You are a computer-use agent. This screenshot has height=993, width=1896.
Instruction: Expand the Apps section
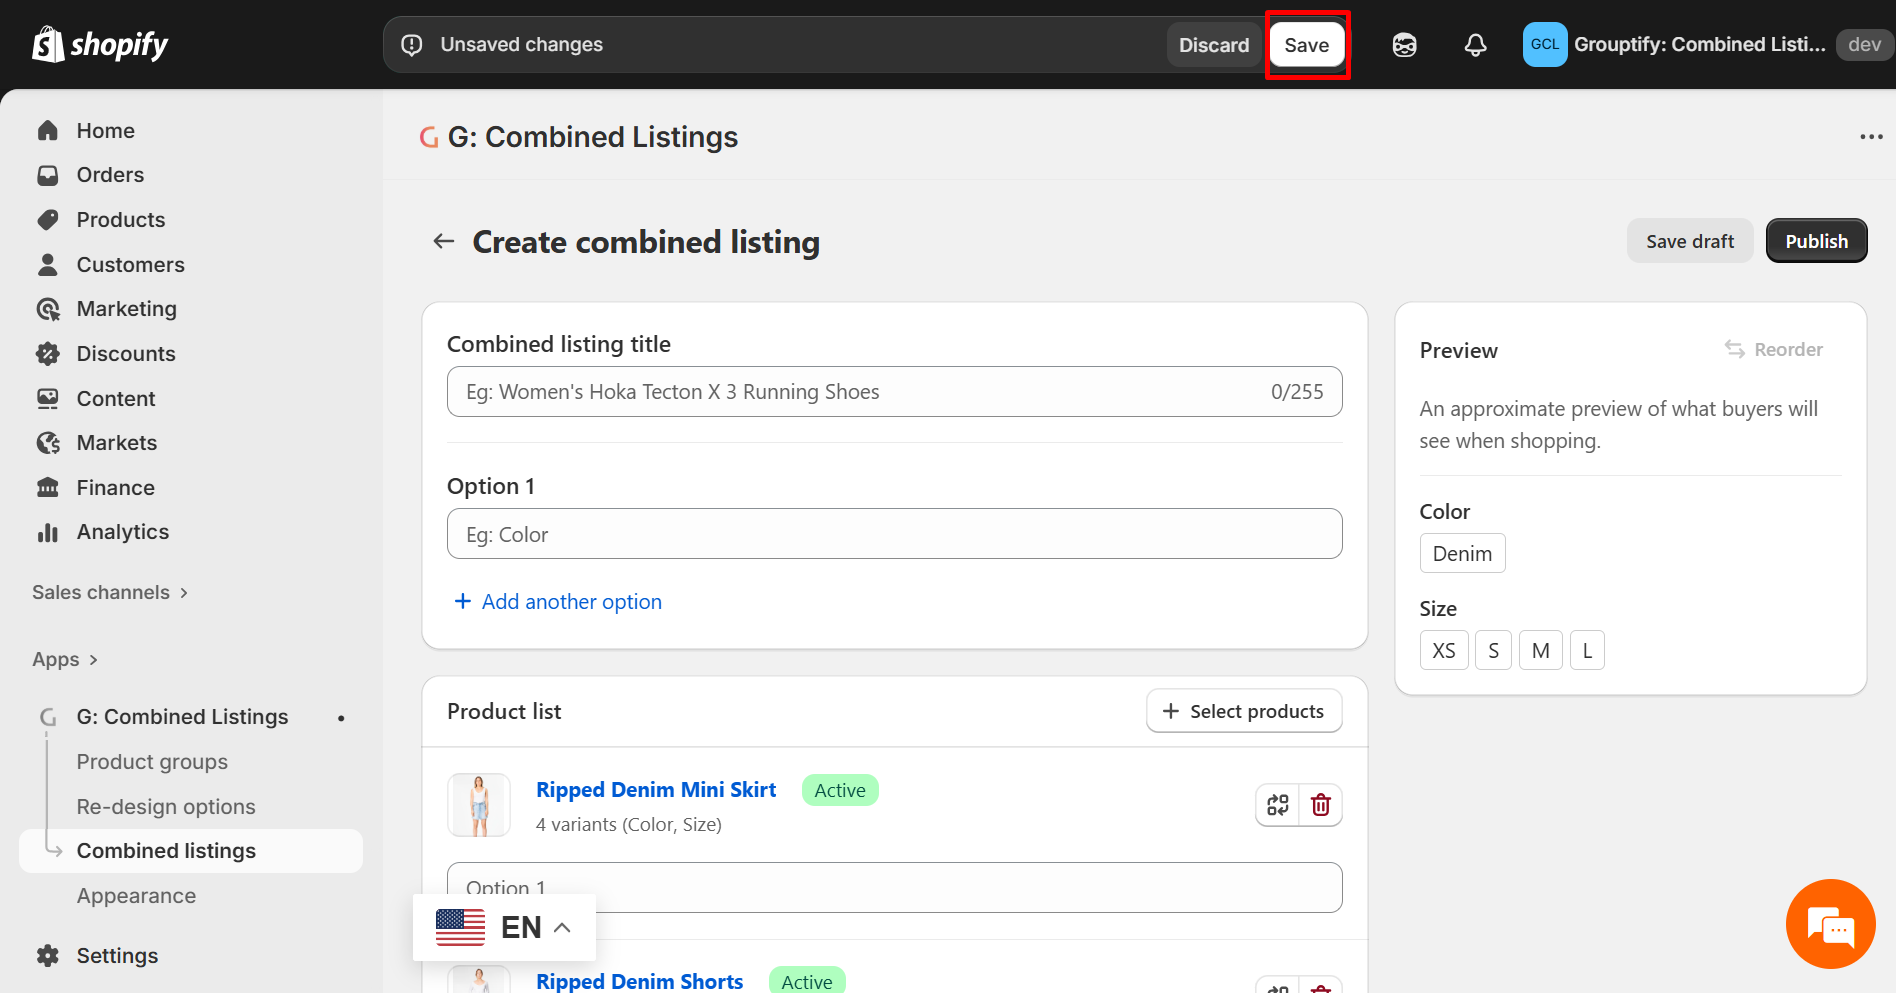(65, 659)
